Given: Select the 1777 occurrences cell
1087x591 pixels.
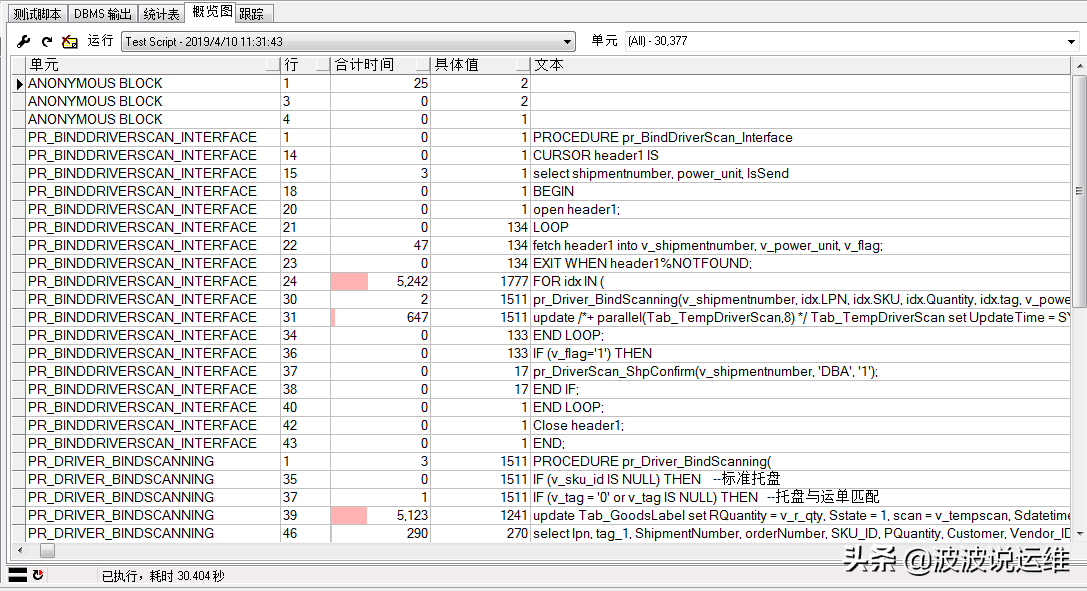Looking at the screenshot, I should (x=480, y=281).
